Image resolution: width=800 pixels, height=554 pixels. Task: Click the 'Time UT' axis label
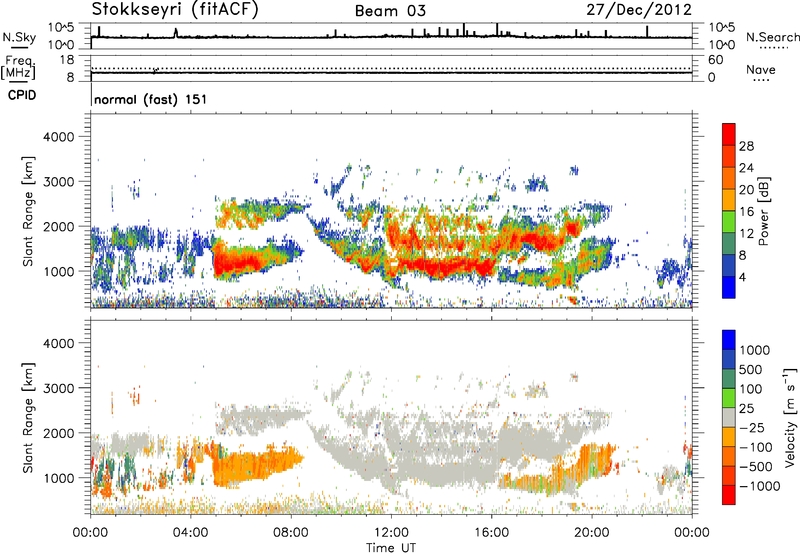[391, 548]
